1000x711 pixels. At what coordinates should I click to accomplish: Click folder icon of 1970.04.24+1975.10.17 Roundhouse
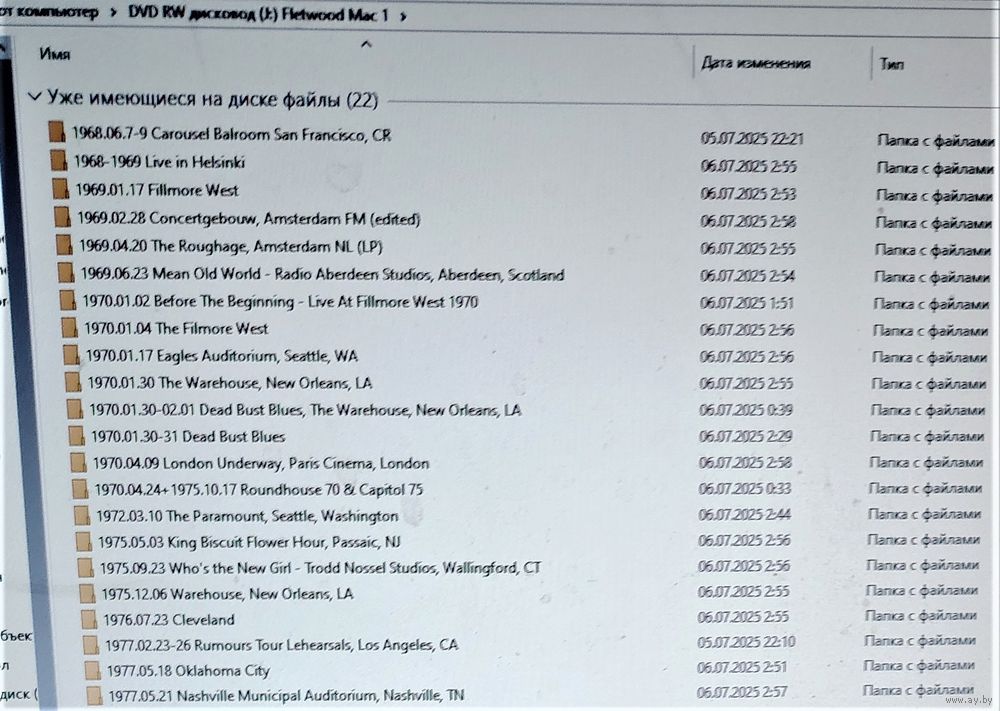point(80,489)
